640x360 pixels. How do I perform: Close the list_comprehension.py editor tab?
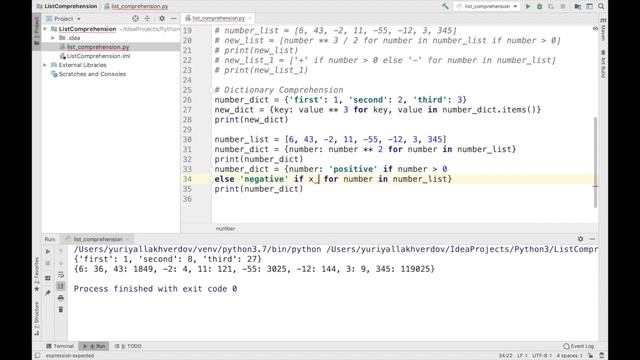point(250,18)
